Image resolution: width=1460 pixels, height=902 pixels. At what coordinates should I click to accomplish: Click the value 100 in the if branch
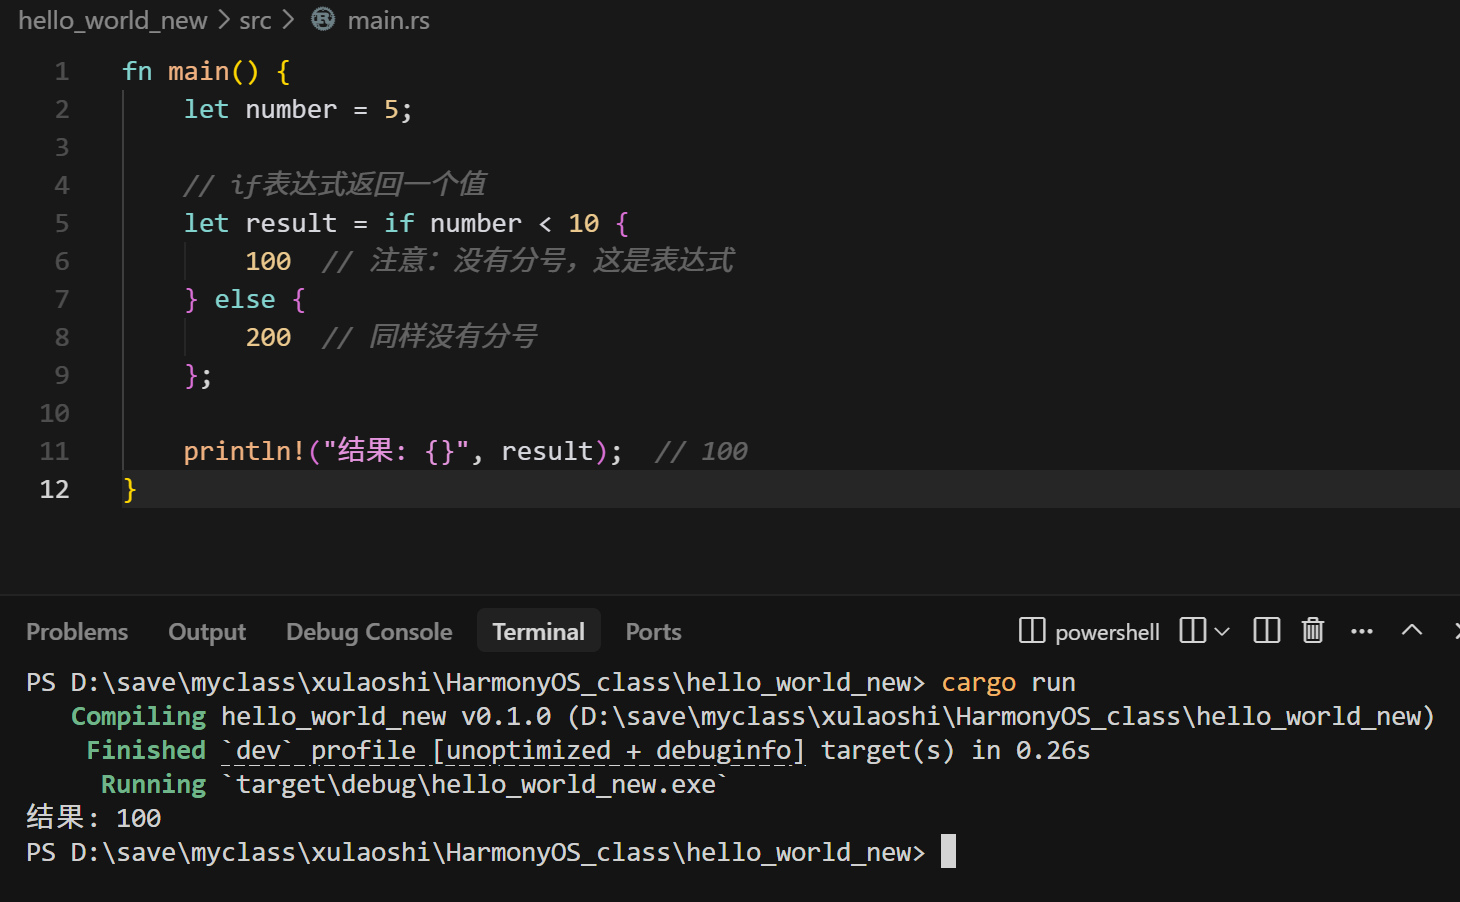tap(268, 262)
